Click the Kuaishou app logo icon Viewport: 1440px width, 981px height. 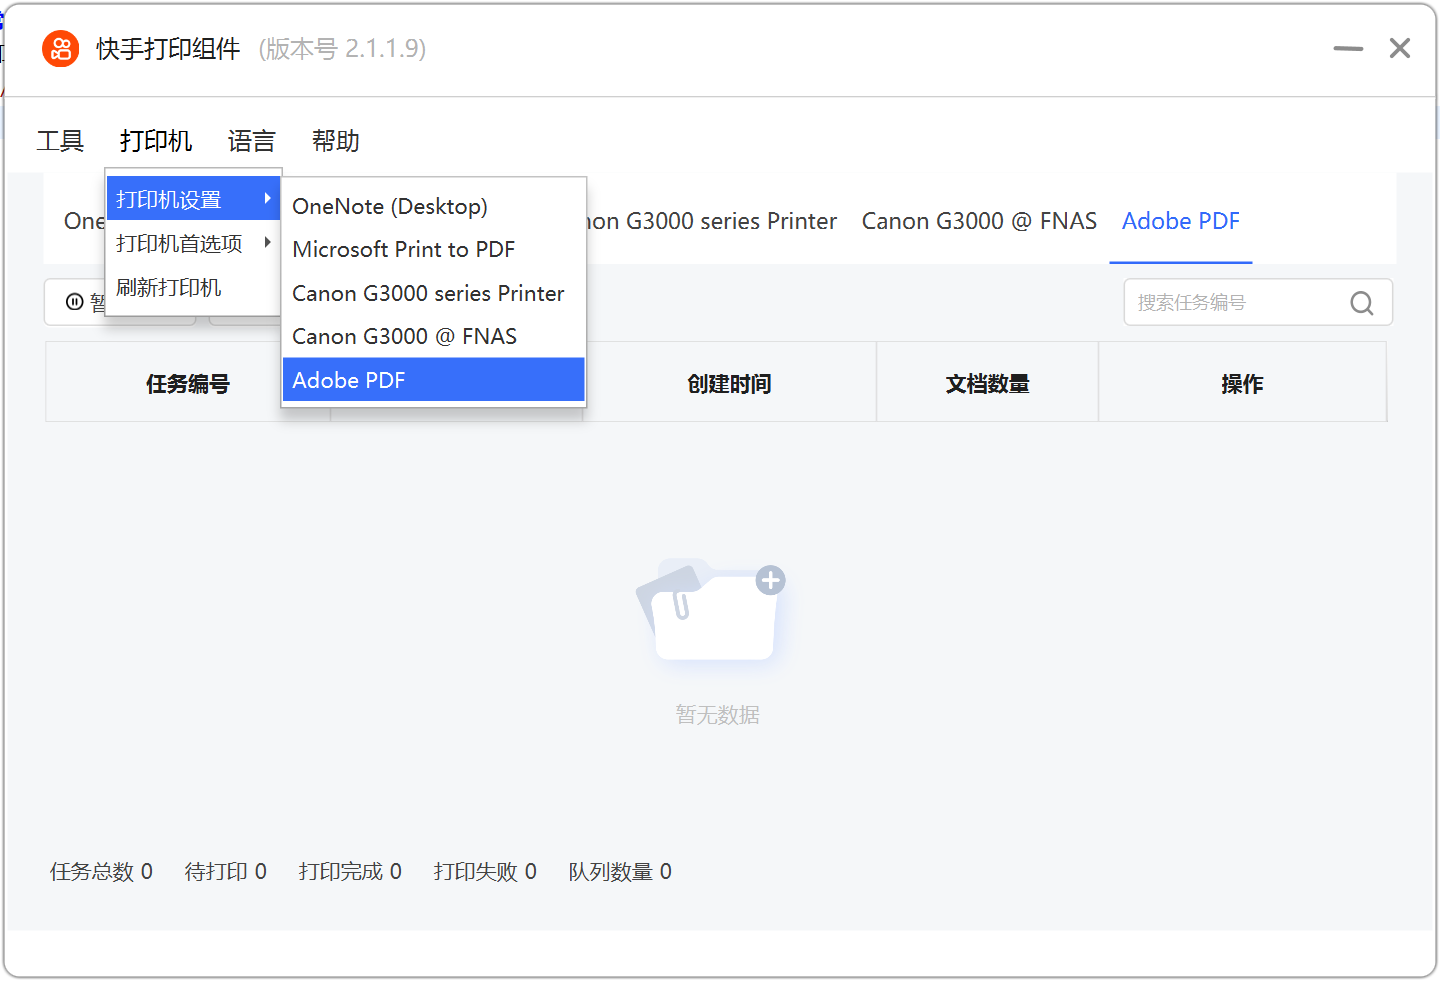[x=60, y=48]
